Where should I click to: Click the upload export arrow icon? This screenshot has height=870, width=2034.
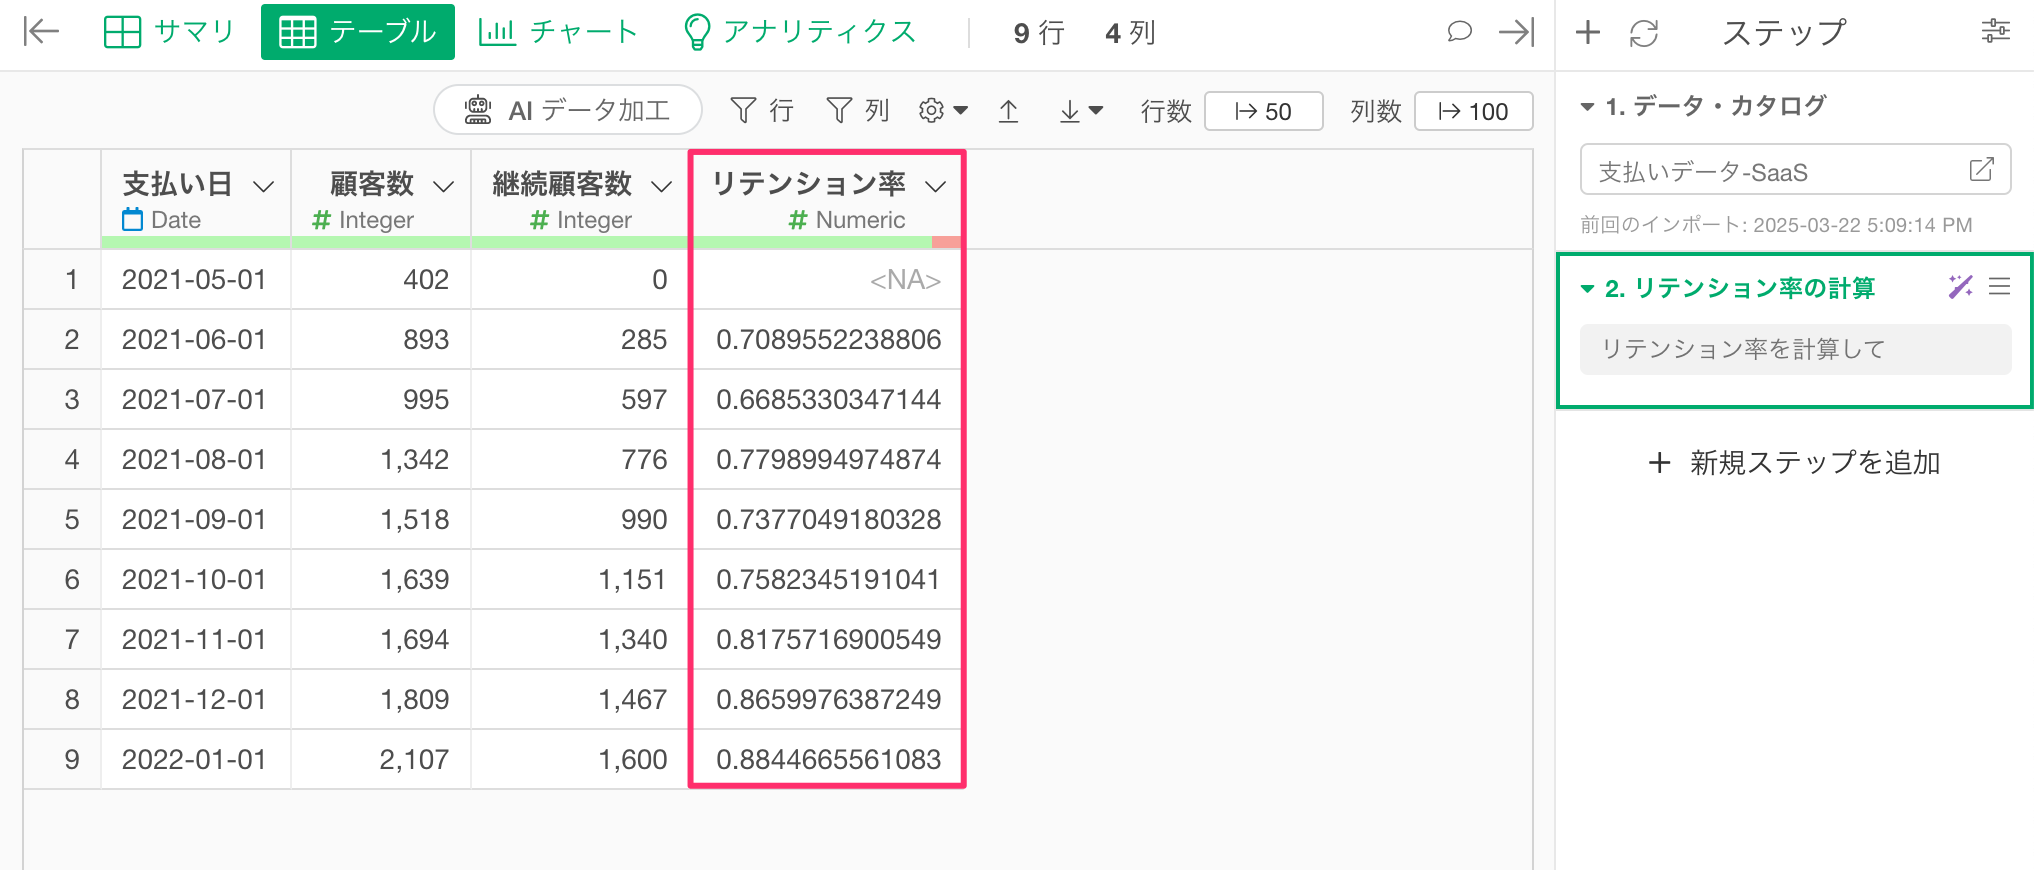[1008, 111]
